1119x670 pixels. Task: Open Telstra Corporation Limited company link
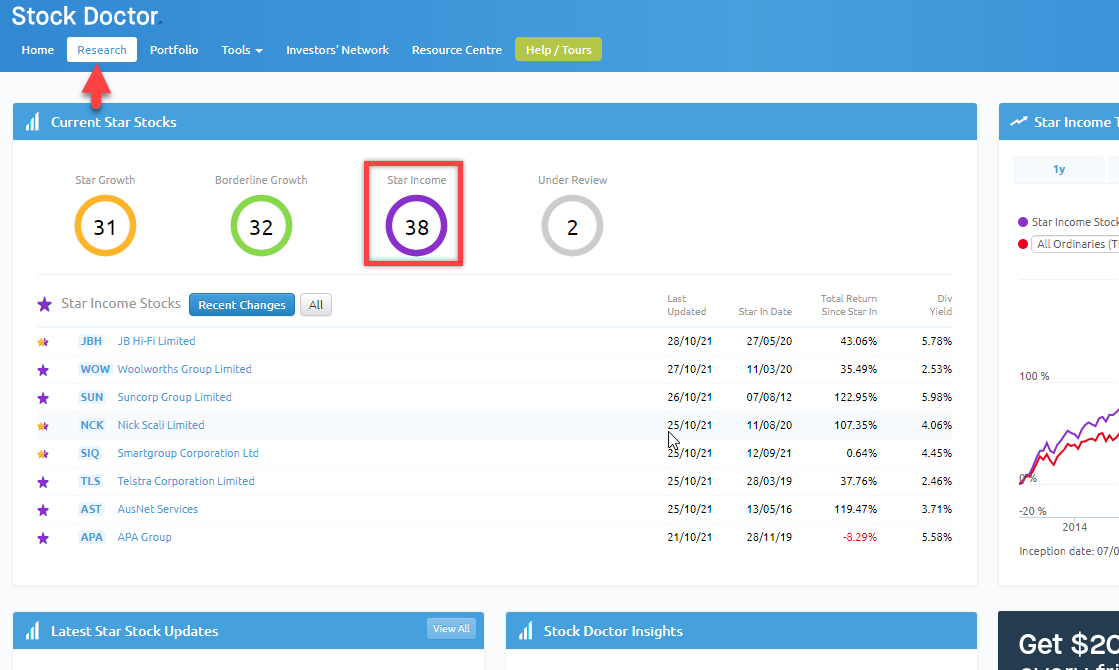coord(186,481)
